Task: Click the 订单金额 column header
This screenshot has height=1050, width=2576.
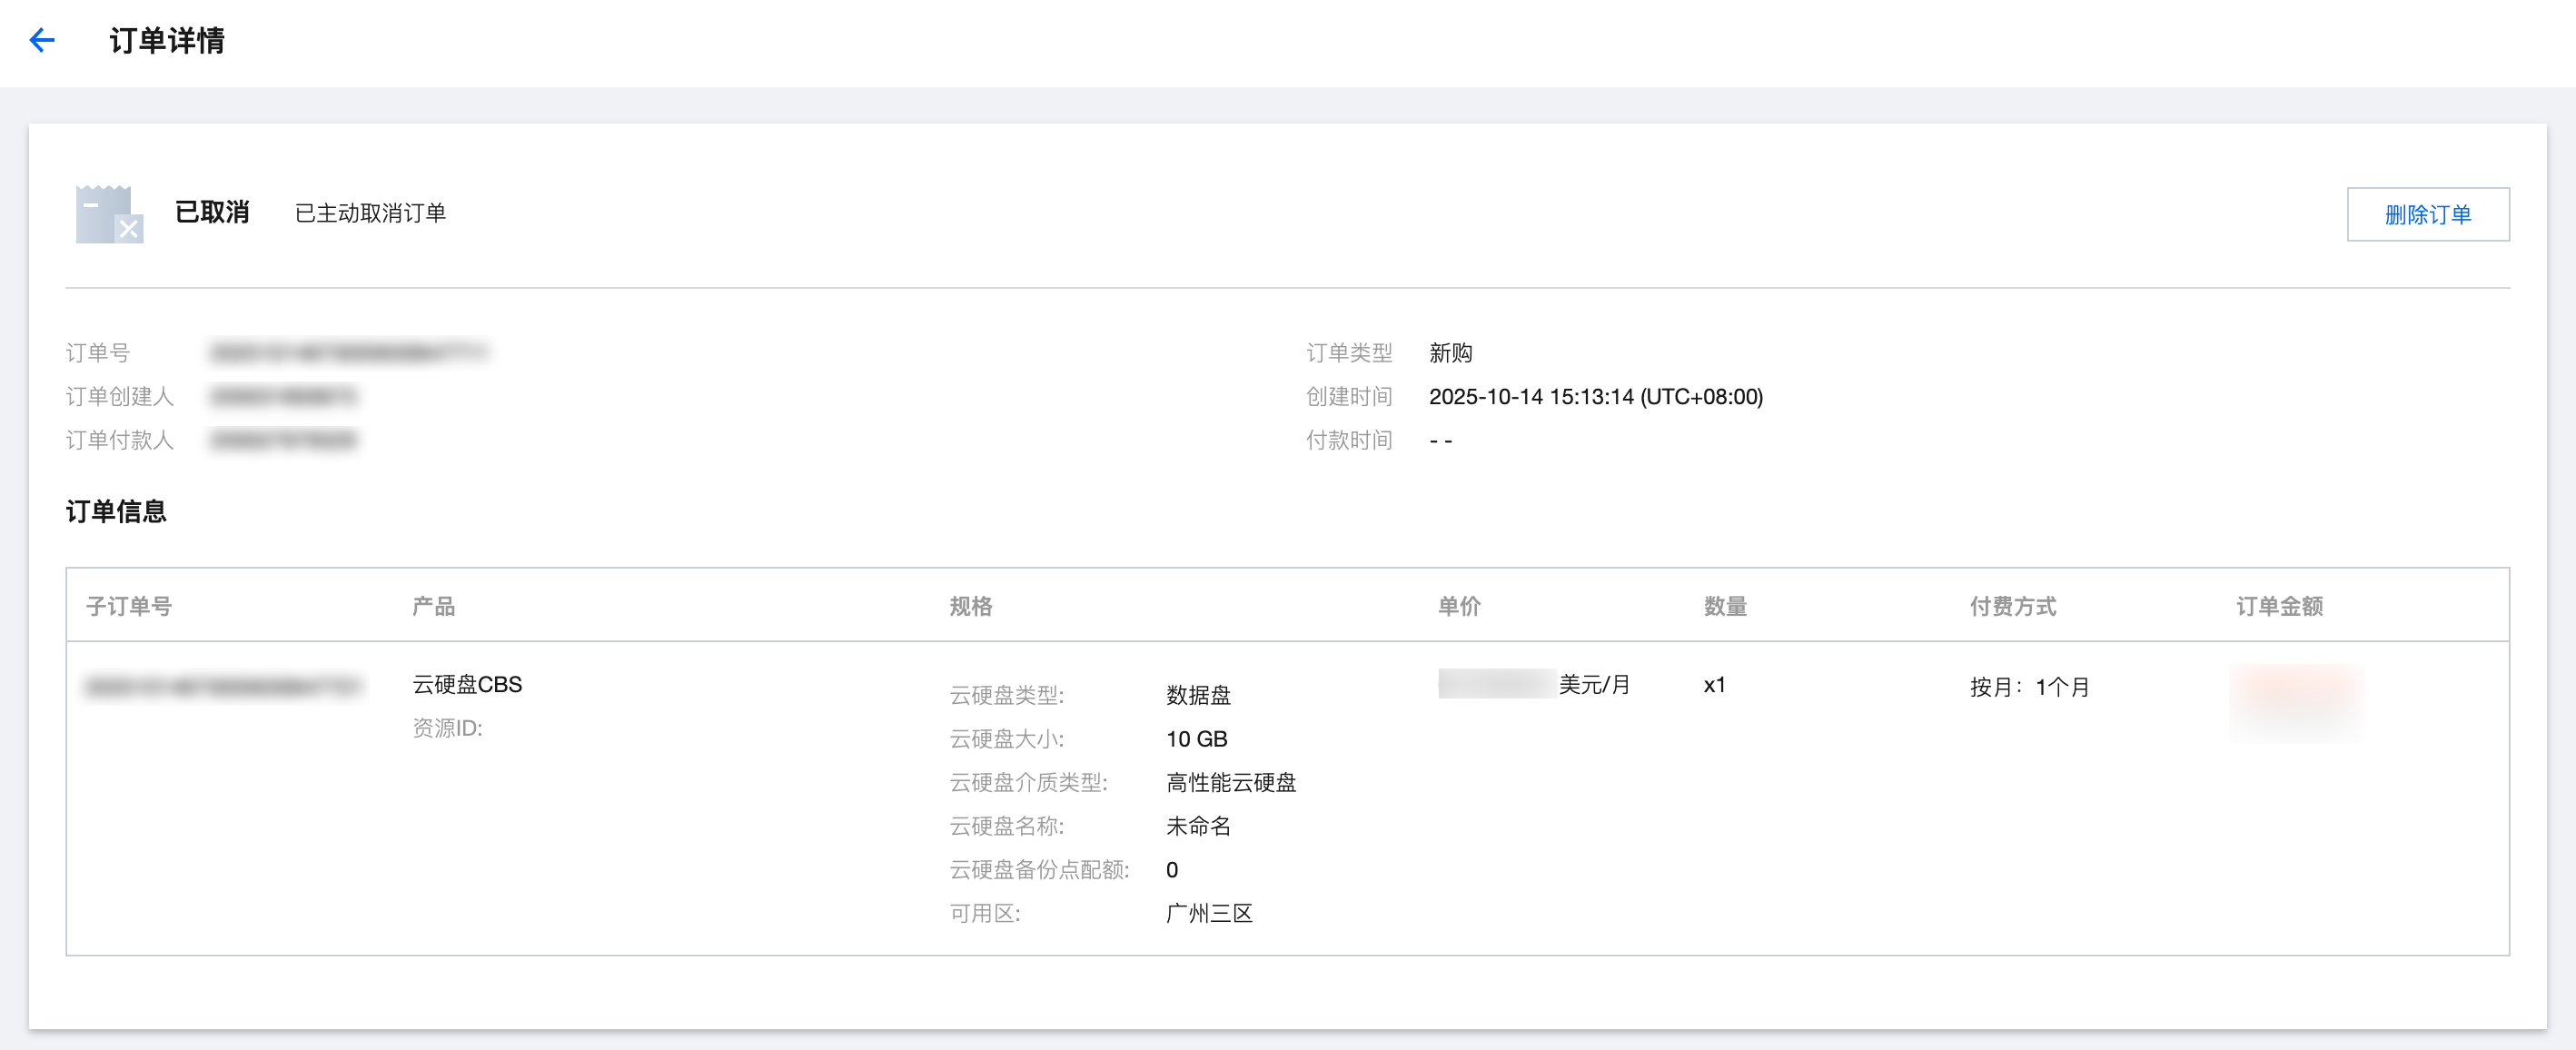Action: (2279, 606)
